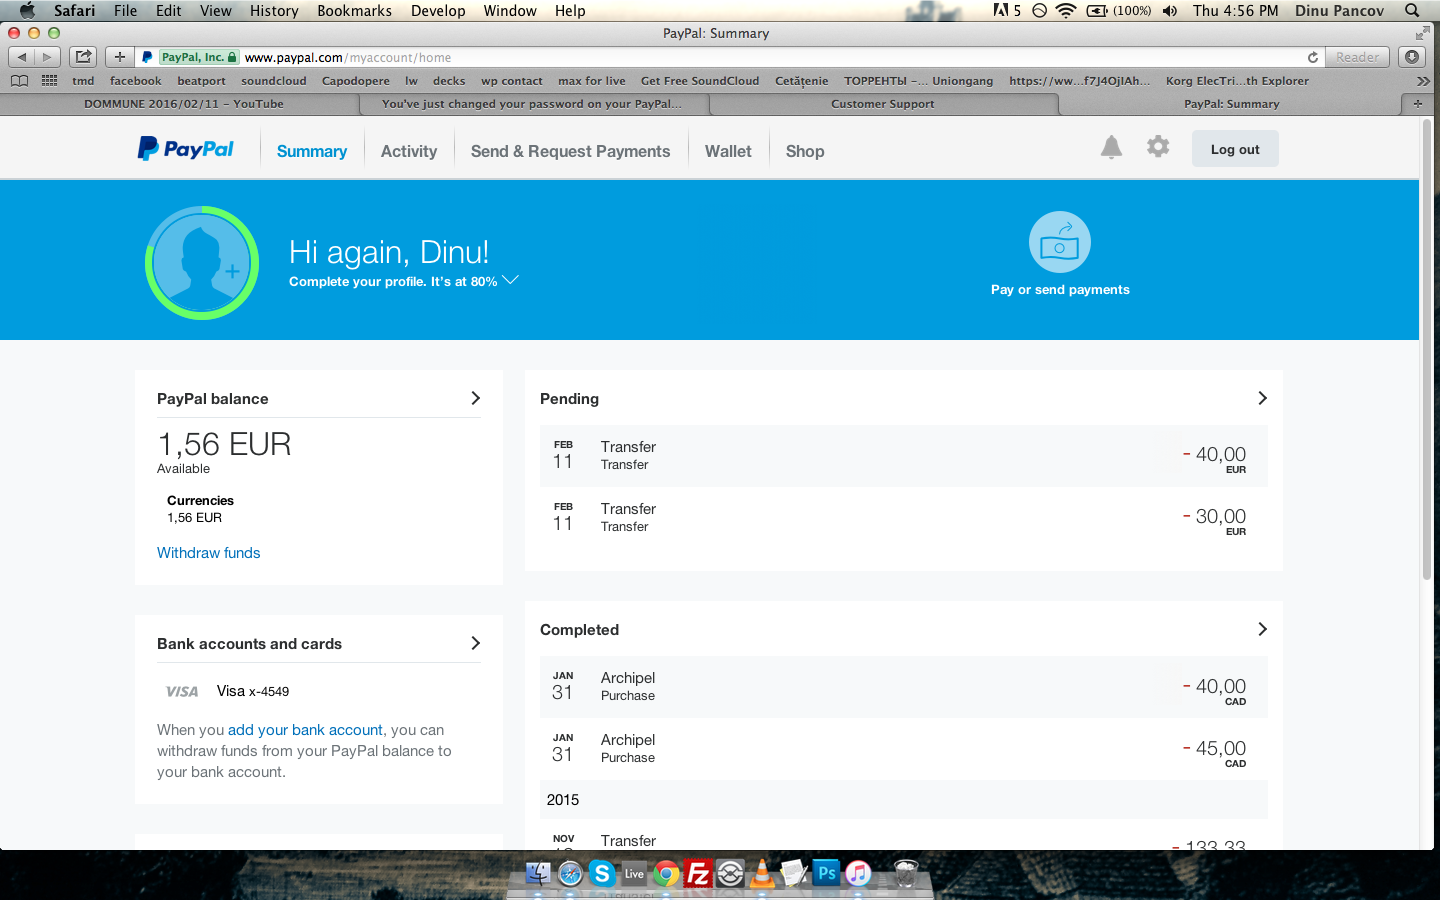Launch Ableton Live from the Dock
1440x900 pixels.
coord(634,873)
